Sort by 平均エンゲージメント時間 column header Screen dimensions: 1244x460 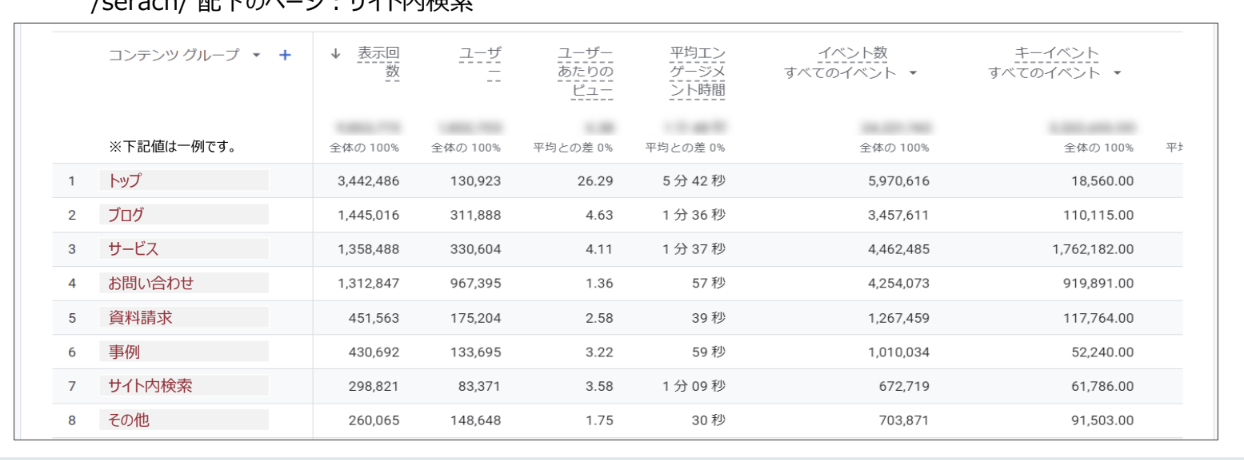[698, 72]
